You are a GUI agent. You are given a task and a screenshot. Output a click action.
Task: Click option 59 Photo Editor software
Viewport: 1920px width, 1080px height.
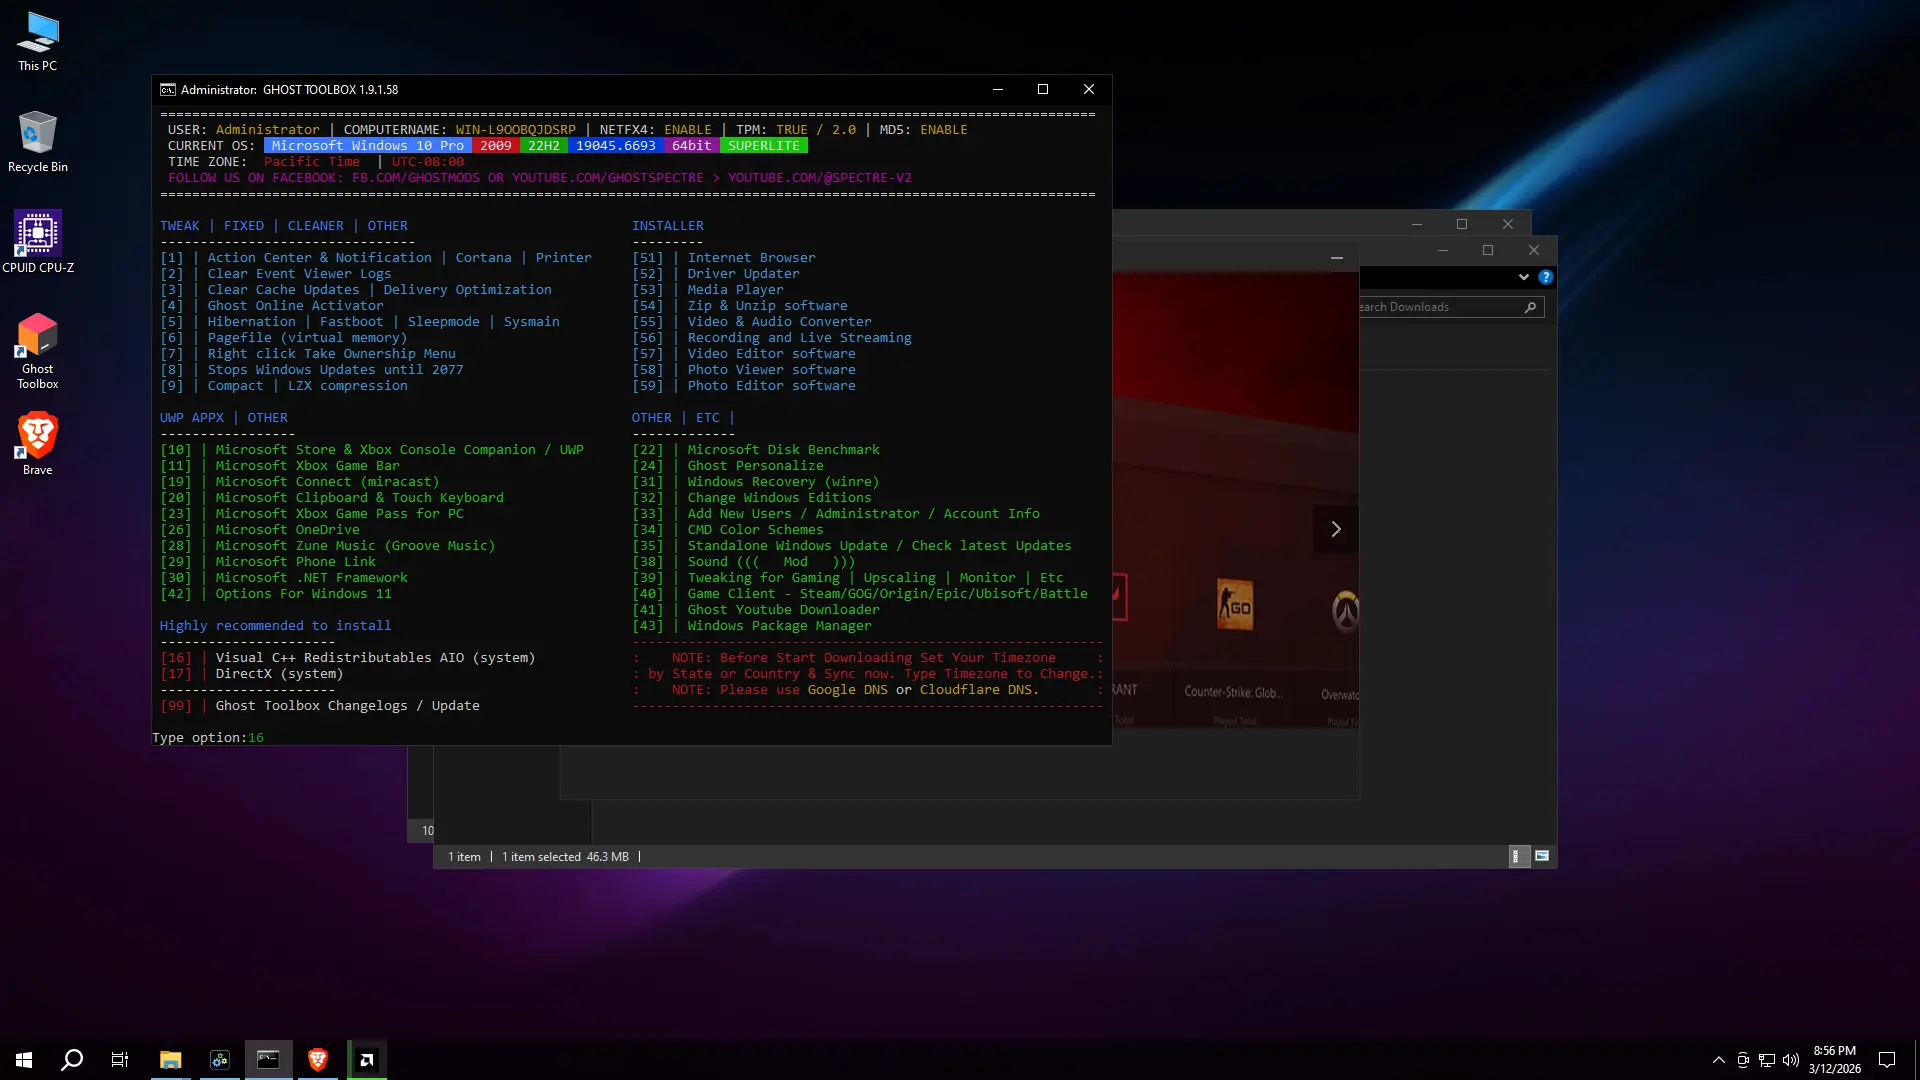click(744, 386)
